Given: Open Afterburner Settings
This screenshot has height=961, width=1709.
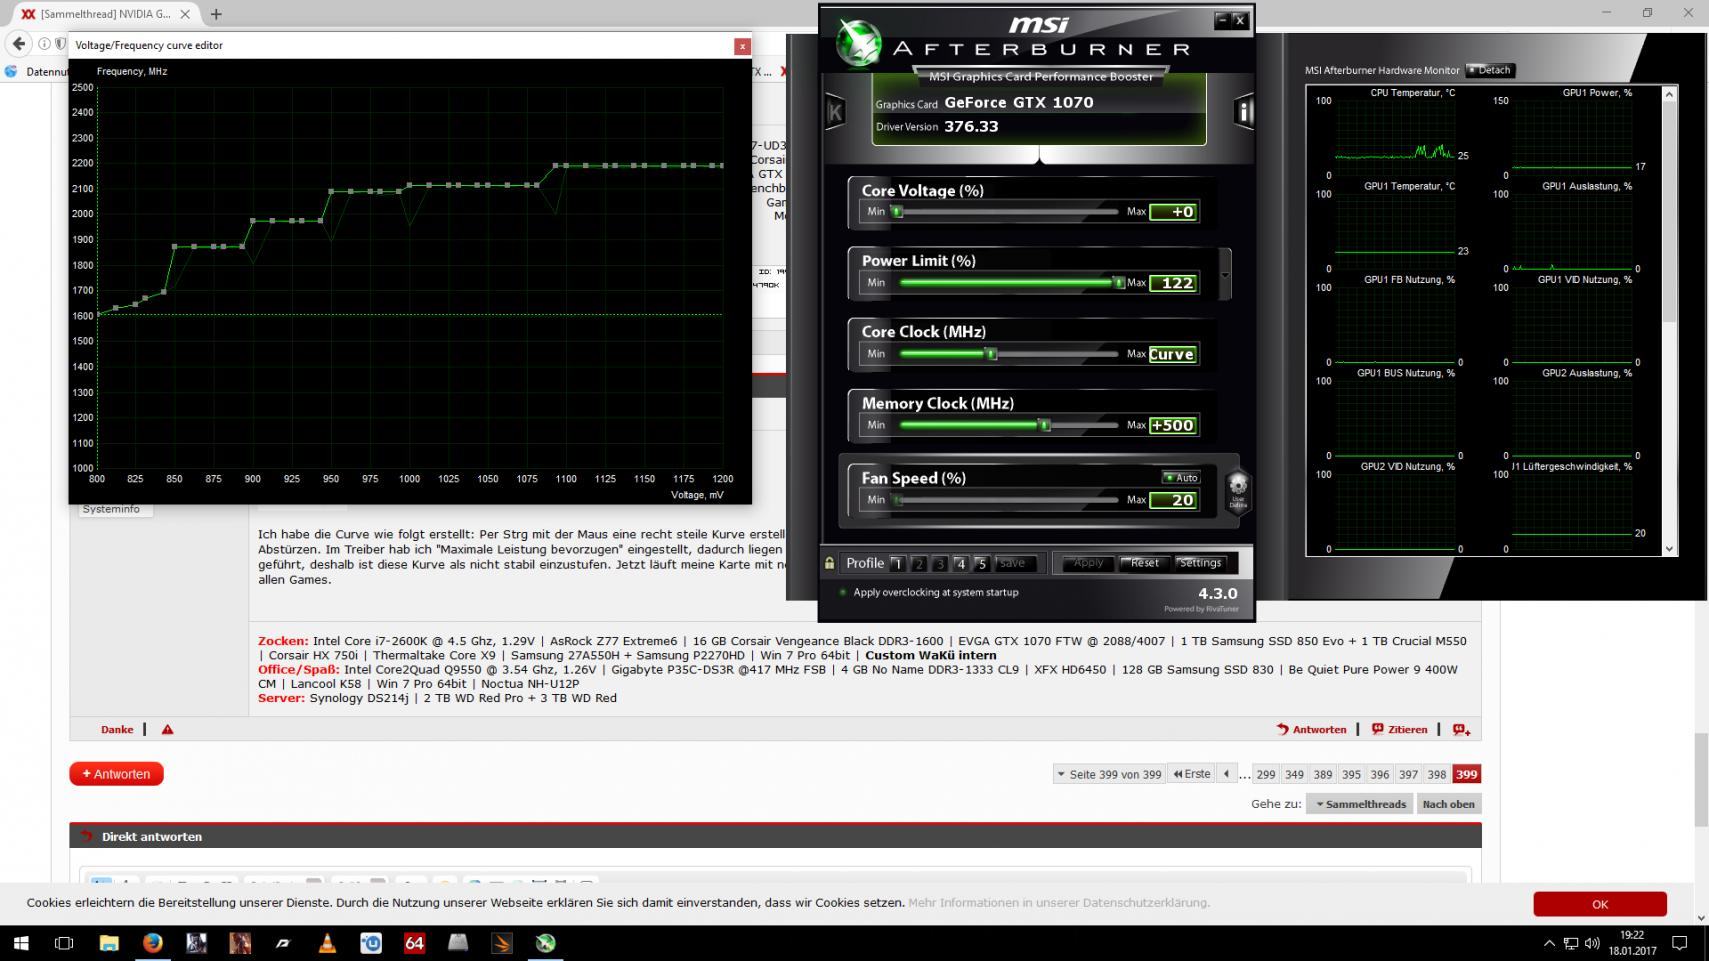Looking at the screenshot, I should click(x=1200, y=563).
